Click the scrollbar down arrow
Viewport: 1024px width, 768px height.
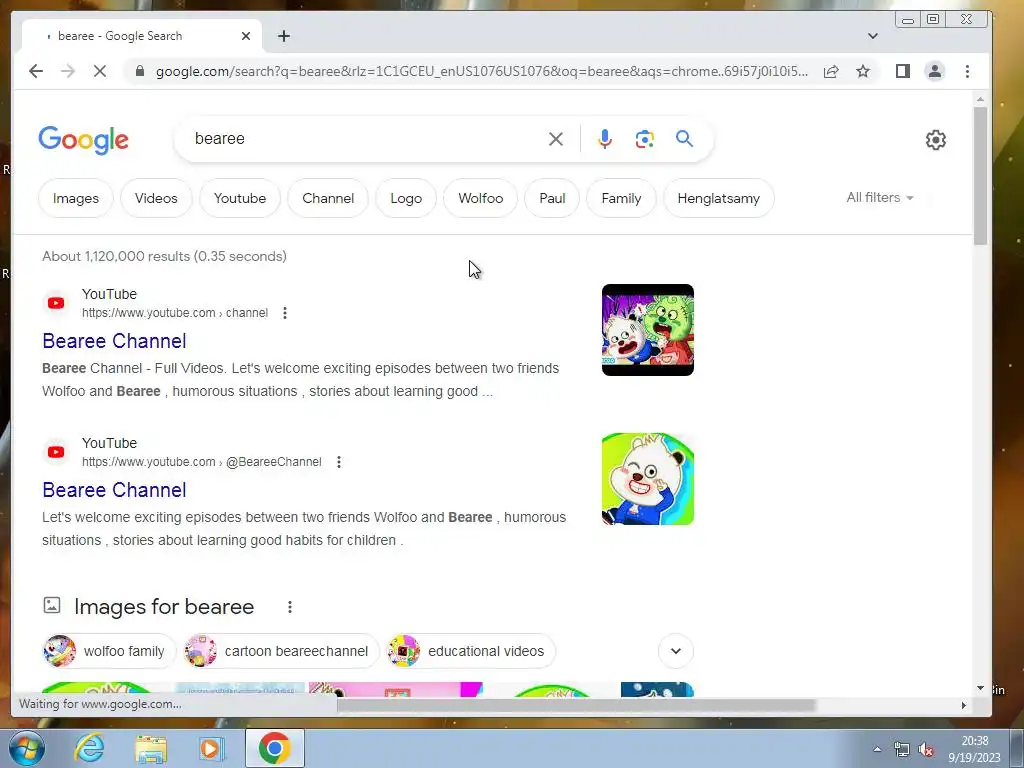(980, 688)
